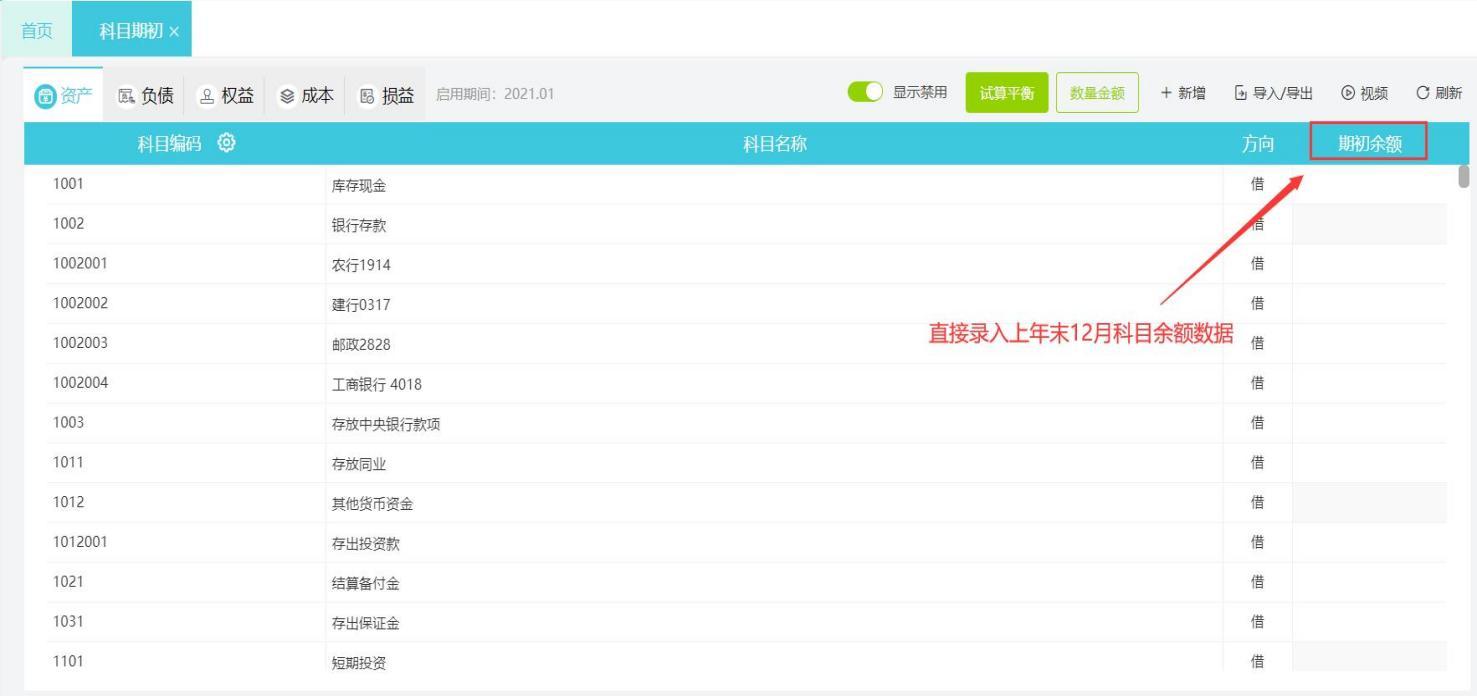Select the 库存现金 row name
The image size is (1477, 696).
pos(358,186)
